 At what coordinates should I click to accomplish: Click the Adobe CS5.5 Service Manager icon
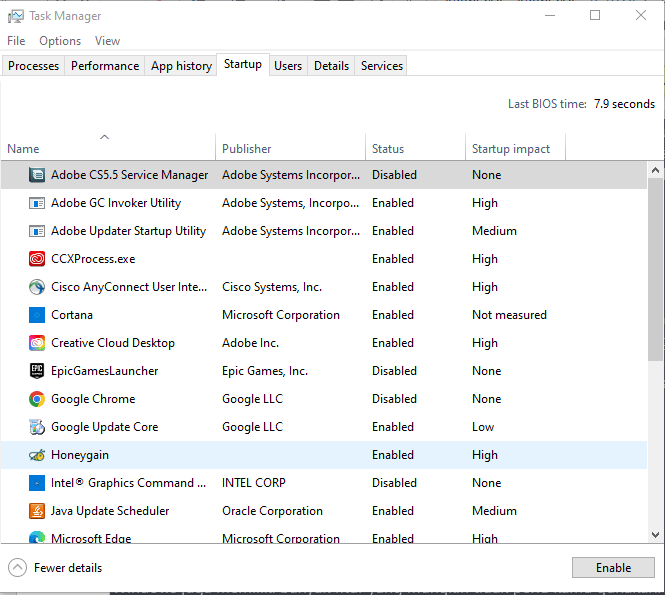[37, 175]
